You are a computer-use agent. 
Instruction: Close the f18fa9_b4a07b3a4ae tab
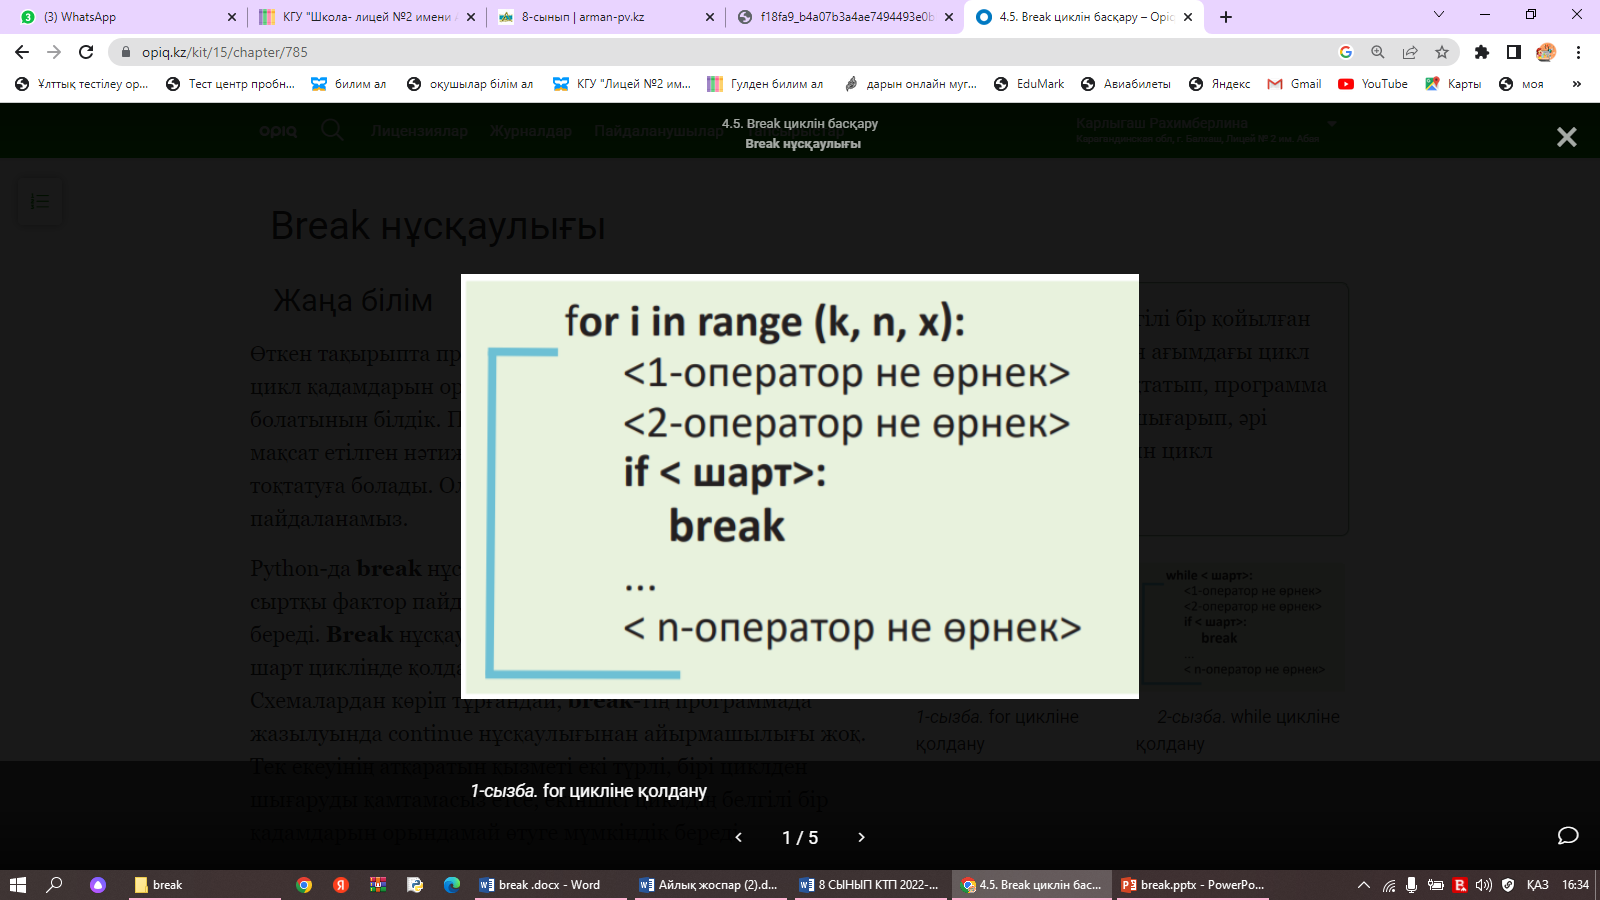pyautogui.click(x=949, y=17)
